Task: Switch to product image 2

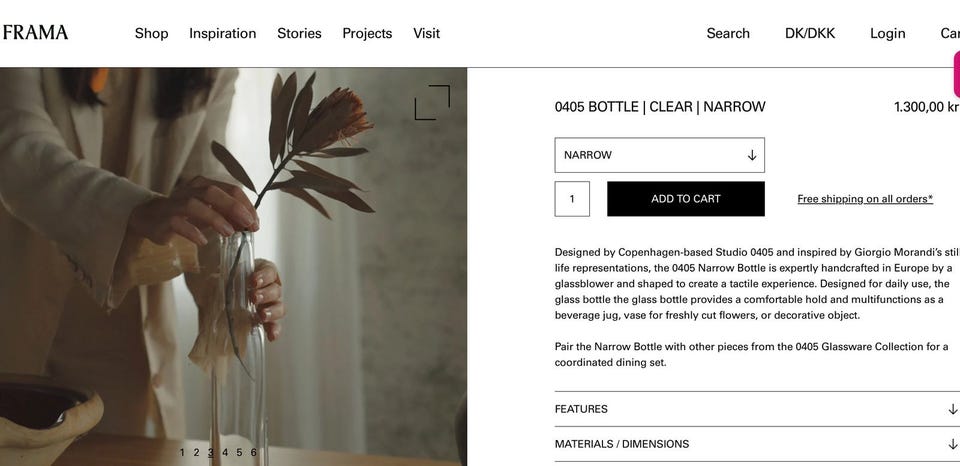Action: coord(196,453)
